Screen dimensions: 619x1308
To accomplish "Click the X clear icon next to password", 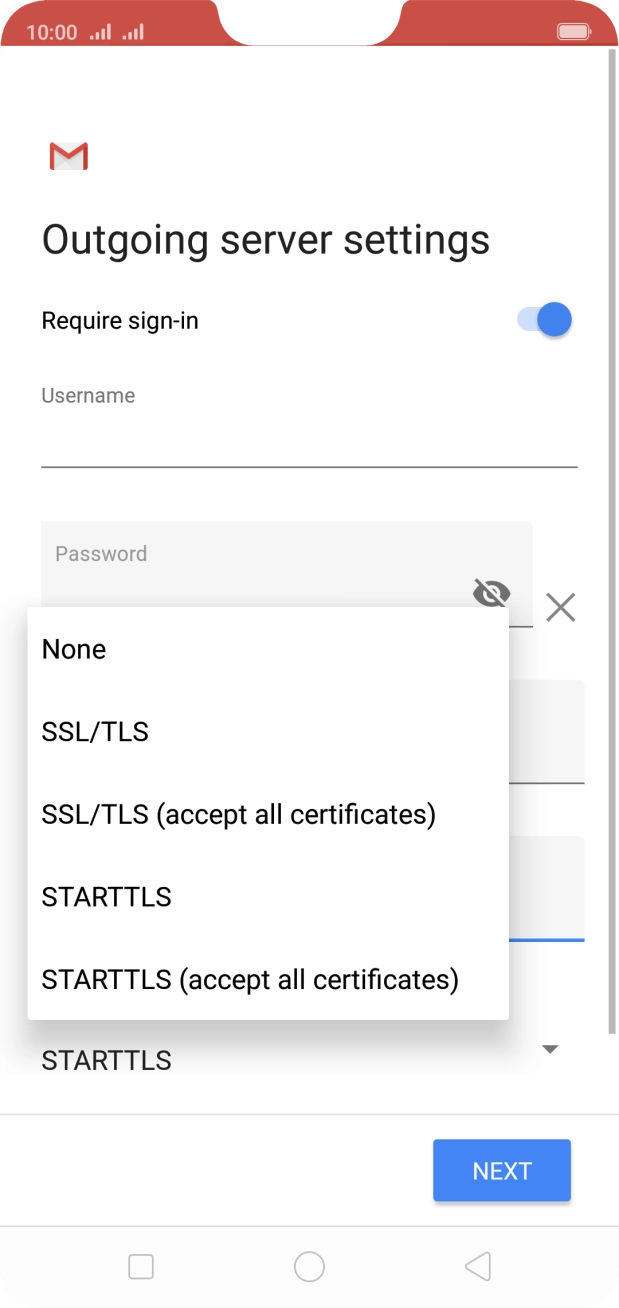I will click(x=560, y=607).
